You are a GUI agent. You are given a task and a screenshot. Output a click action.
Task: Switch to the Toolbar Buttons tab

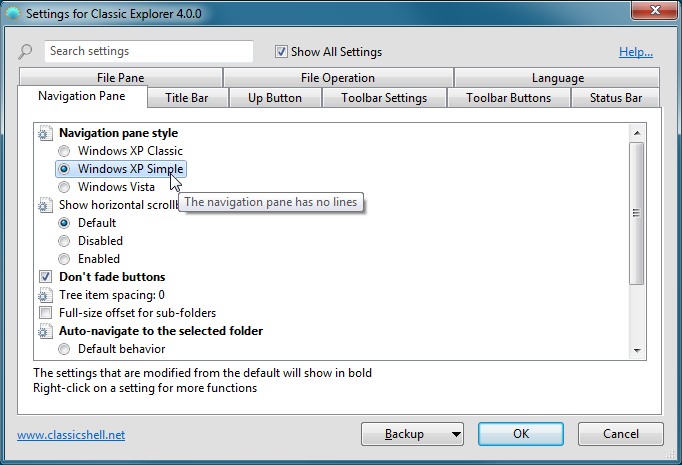click(508, 98)
